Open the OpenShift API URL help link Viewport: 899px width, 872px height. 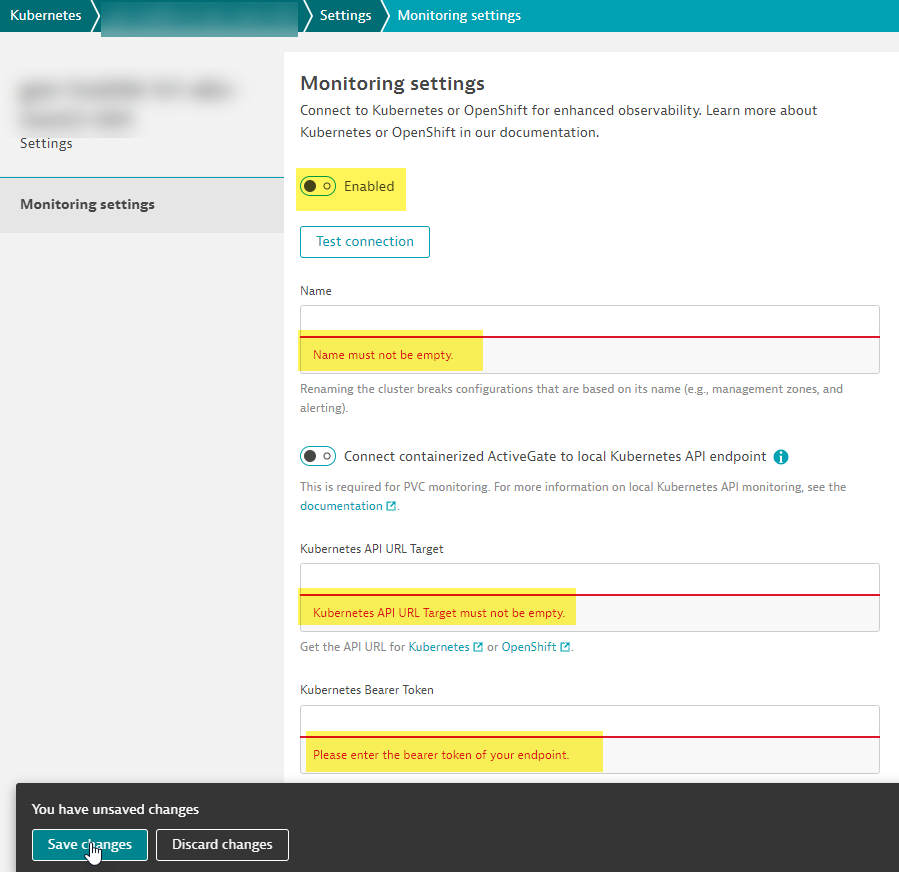(x=528, y=648)
